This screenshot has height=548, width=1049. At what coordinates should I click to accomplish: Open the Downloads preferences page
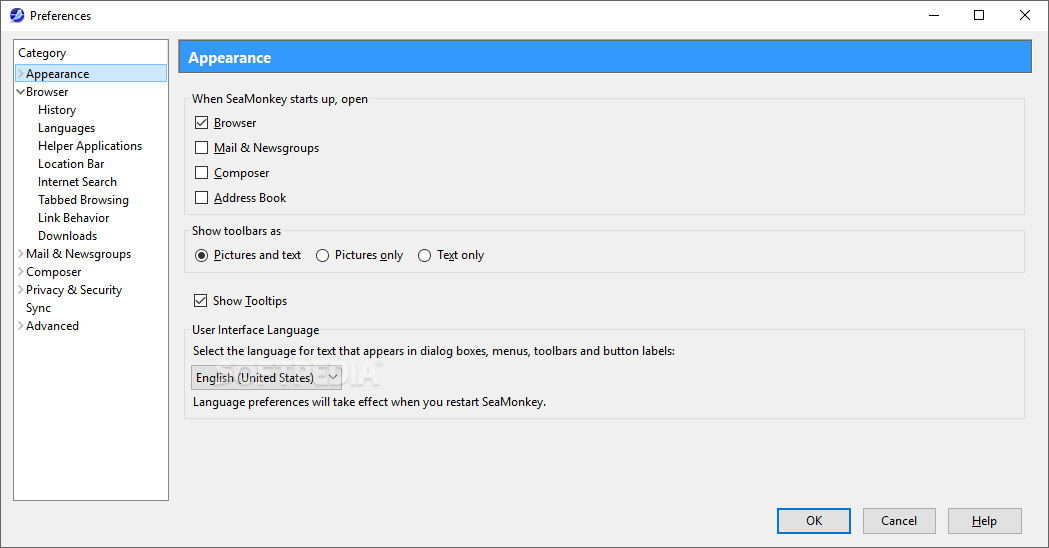tap(68, 236)
